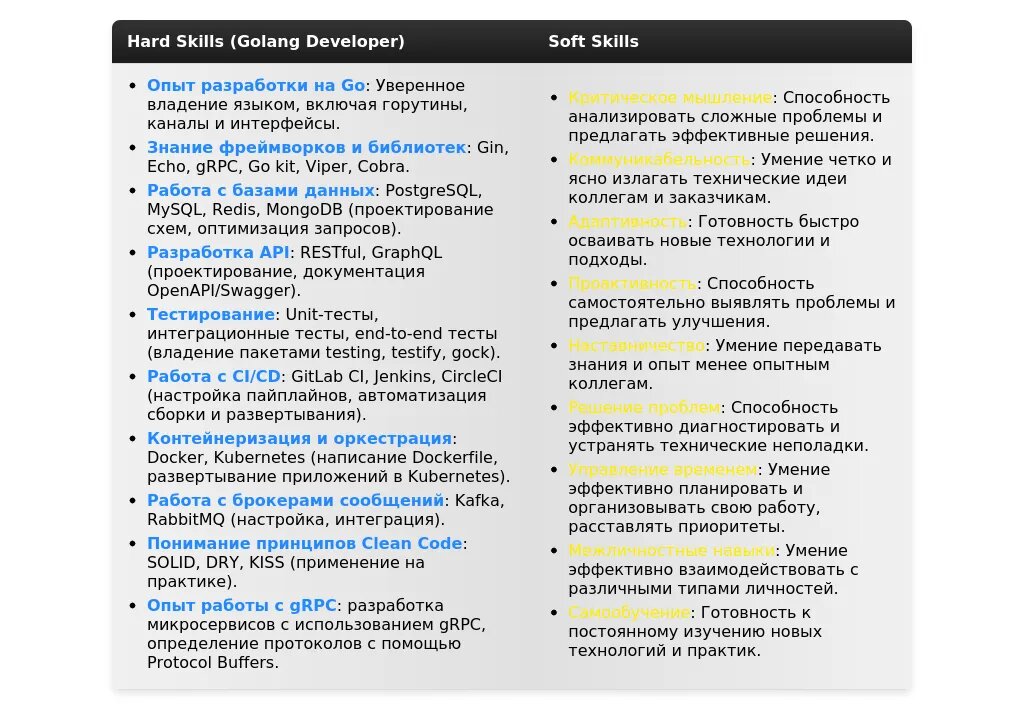1024x710 pixels.
Task: Click 'анализировать сложные проблемы и' line
Action: pyautogui.click(x=725, y=117)
